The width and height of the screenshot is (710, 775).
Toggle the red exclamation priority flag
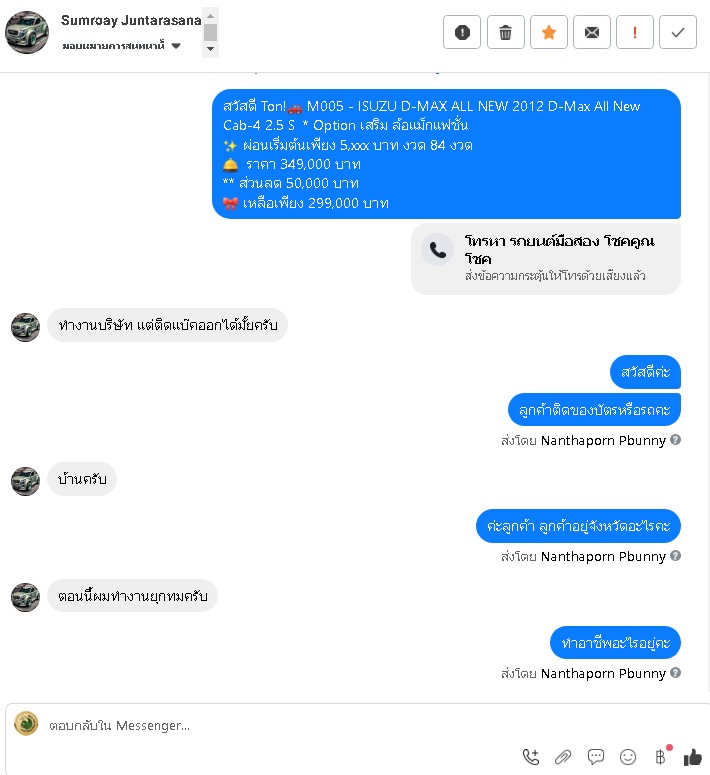pos(635,33)
